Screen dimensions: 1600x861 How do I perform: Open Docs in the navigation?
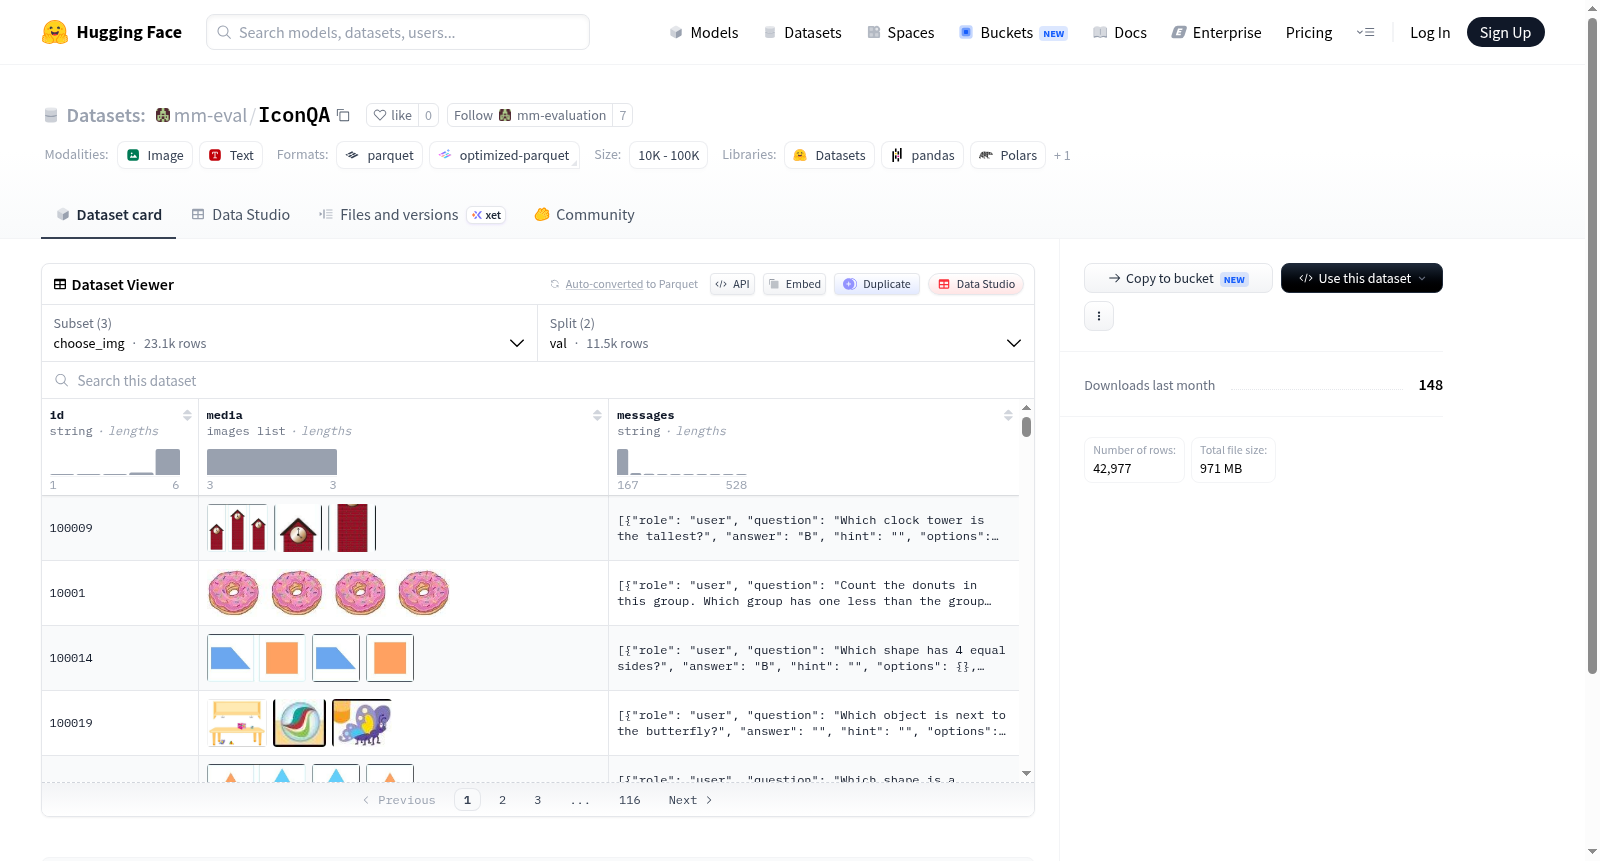click(x=1120, y=32)
